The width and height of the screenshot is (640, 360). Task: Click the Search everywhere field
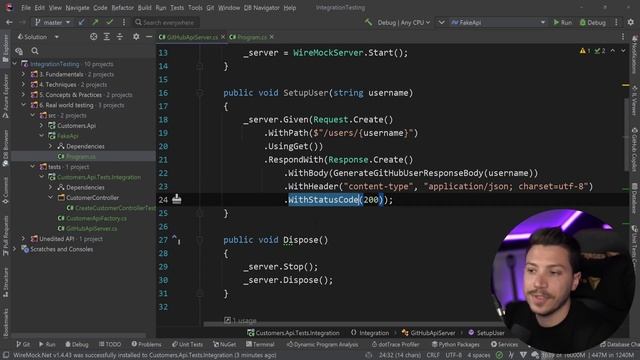tap(166, 22)
